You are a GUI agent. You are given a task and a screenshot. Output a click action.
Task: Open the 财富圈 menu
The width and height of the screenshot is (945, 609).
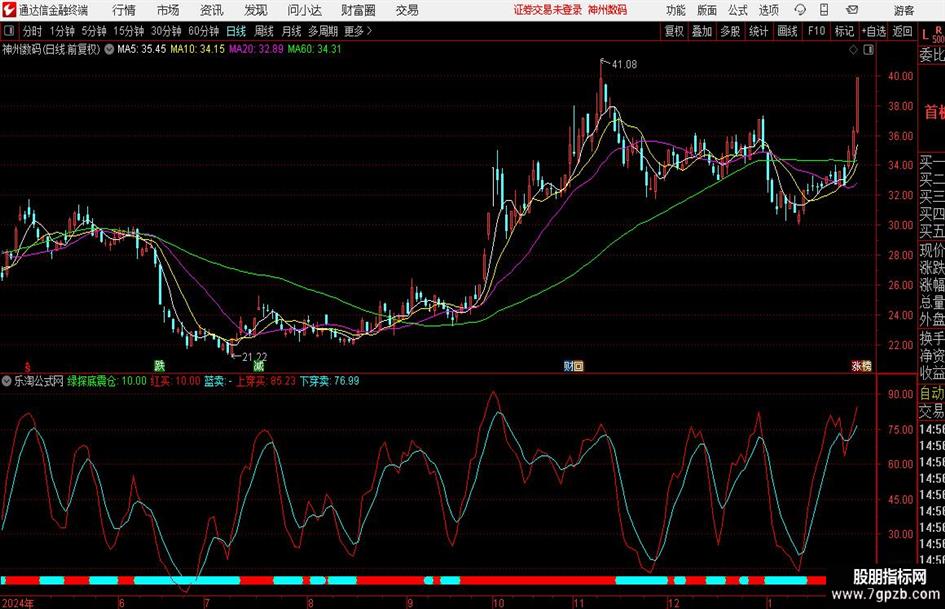[358, 10]
